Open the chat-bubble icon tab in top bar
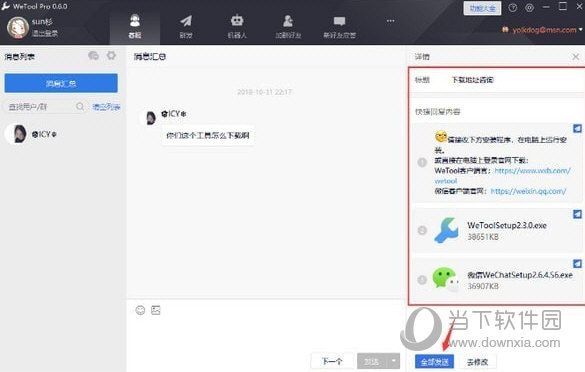 coord(339,26)
